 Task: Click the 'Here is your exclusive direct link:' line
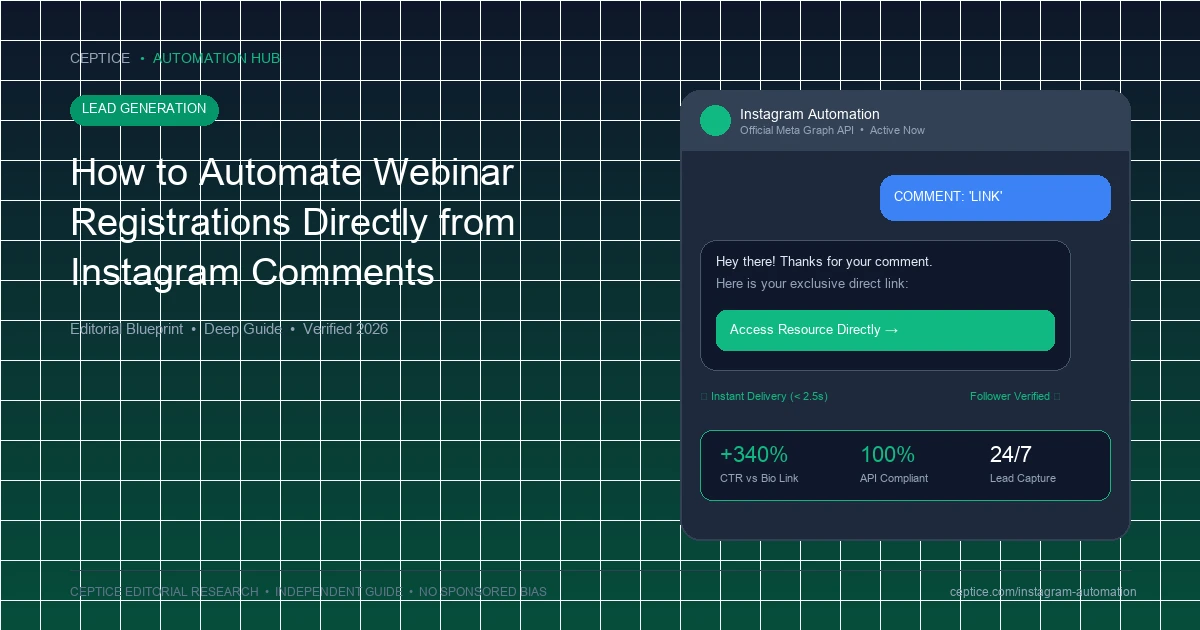coord(812,284)
